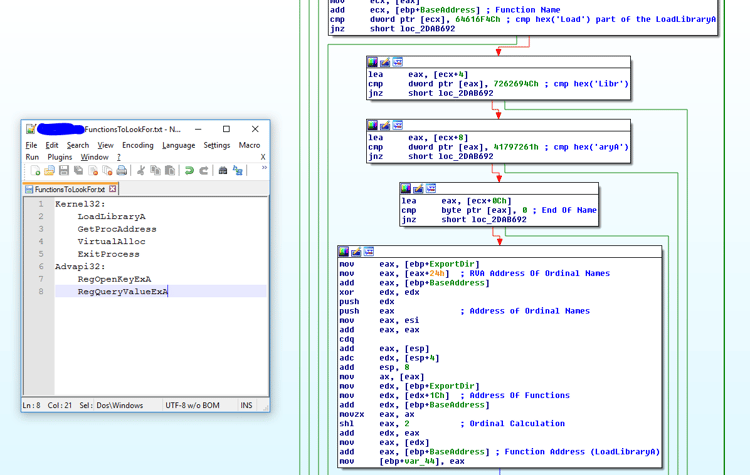Viewport: 750px width, 475px height.
Task: Set node color on the 'Libr' compare block
Action: tap(373, 62)
